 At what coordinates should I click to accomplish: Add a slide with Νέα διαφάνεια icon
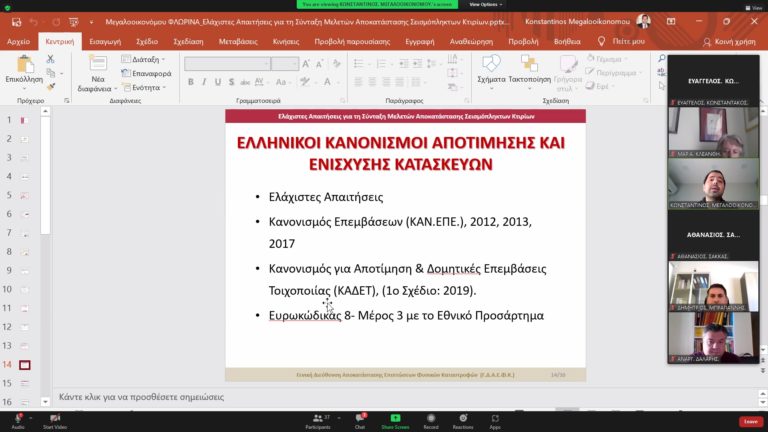pyautogui.click(x=98, y=64)
